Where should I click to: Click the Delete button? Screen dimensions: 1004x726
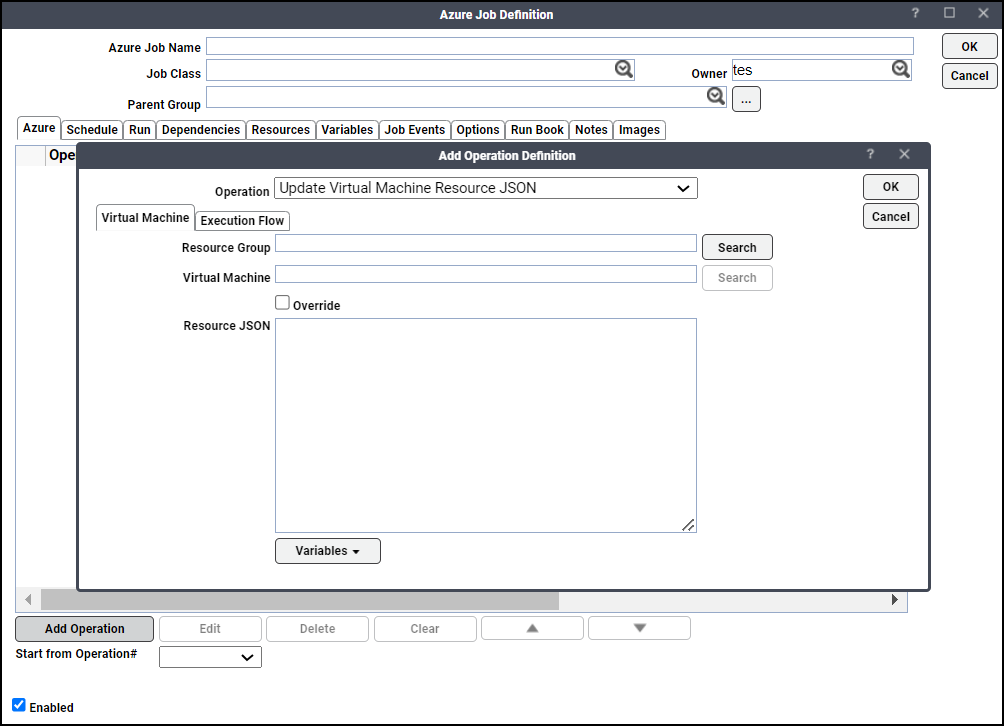318,629
